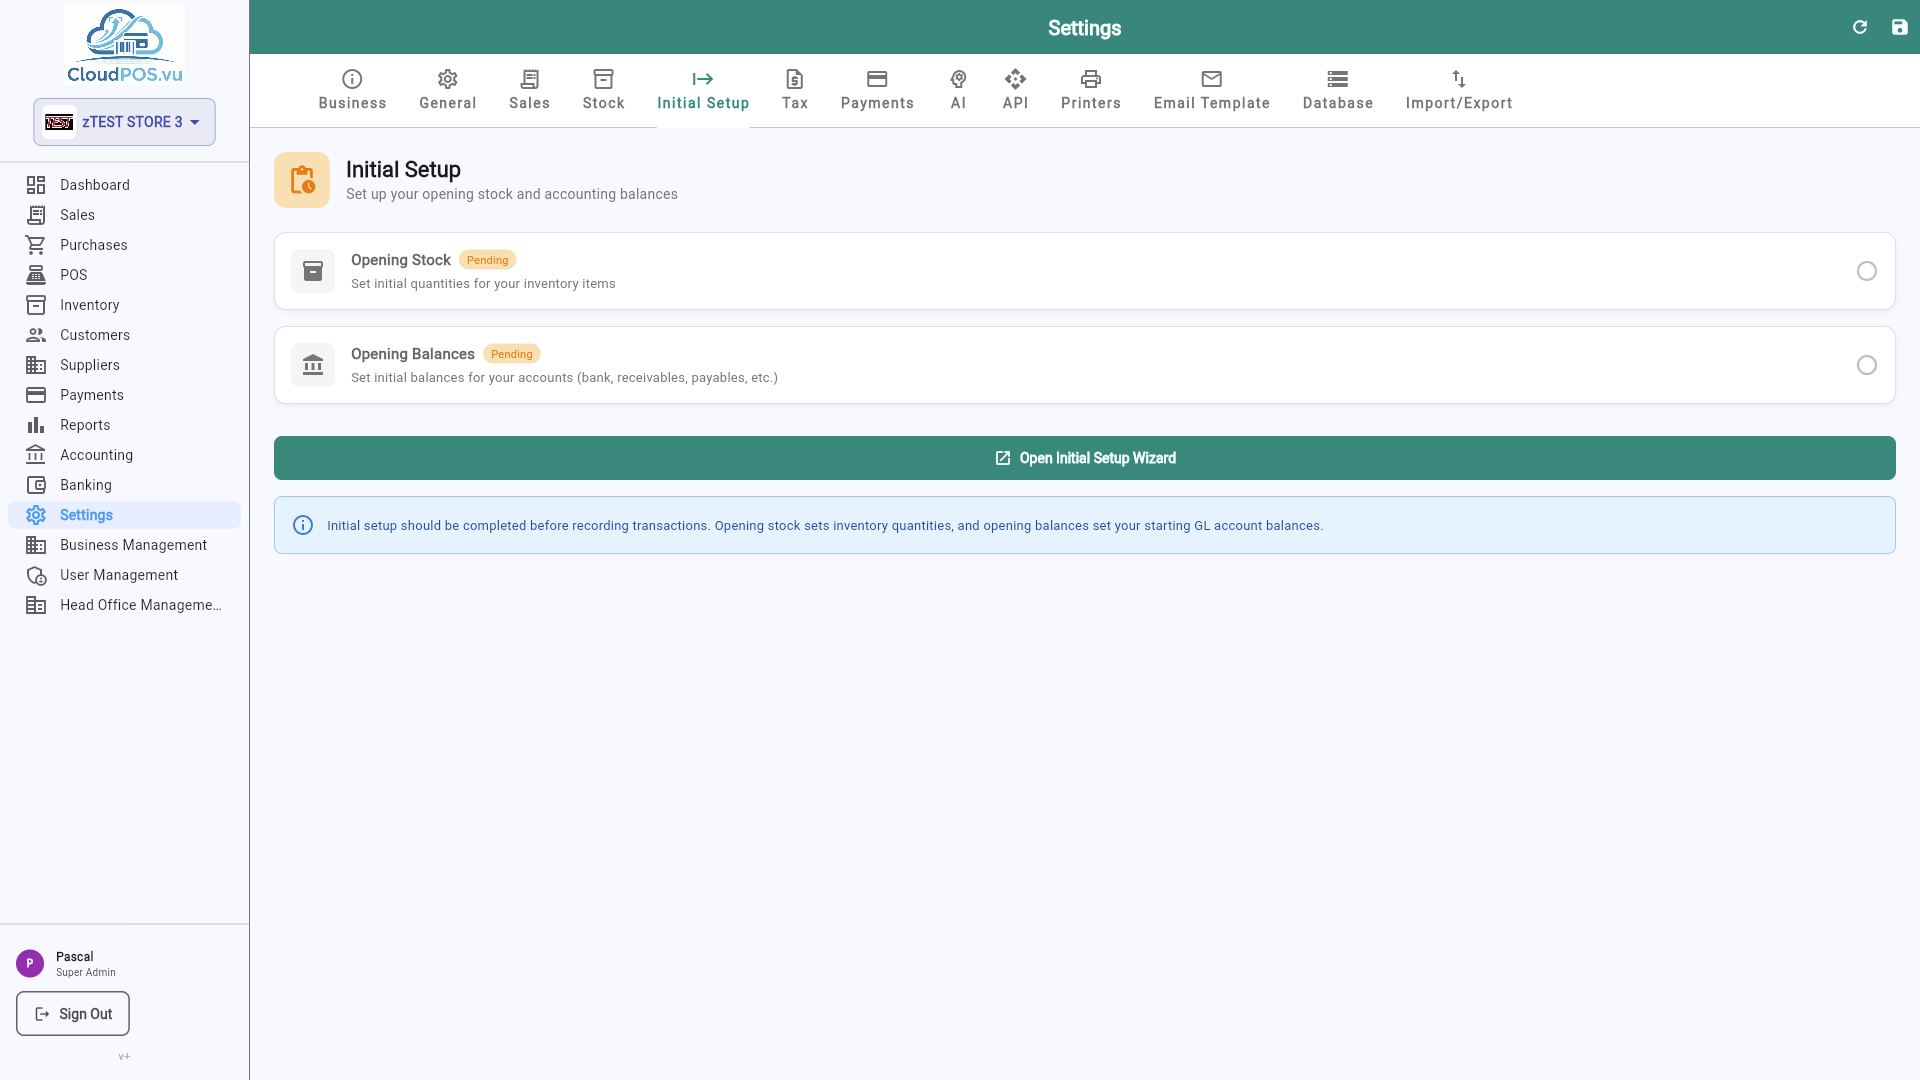The width and height of the screenshot is (1920, 1080).
Task: Select the Opening Balances radio circle
Action: tap(1867, 365)
